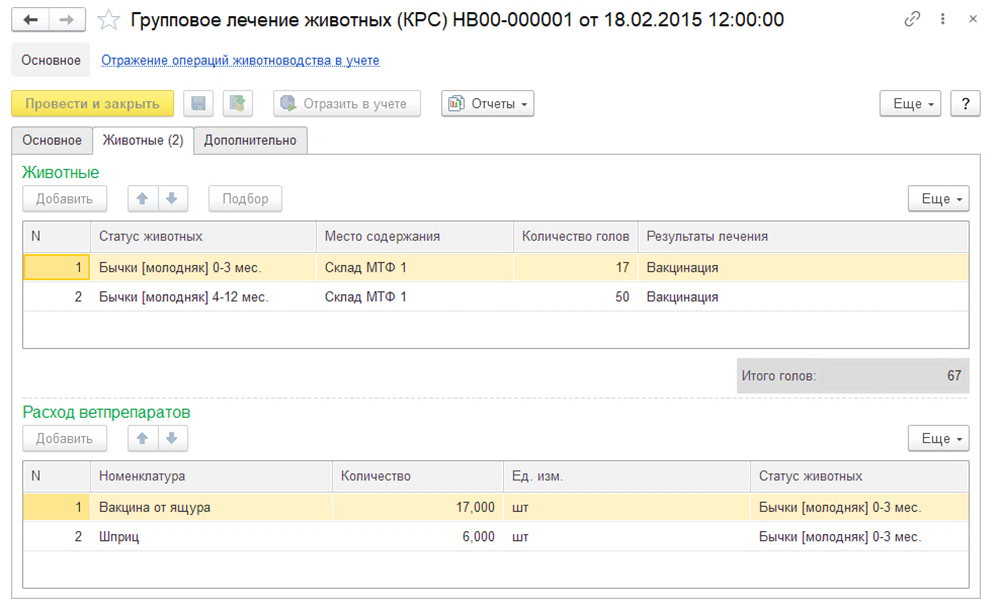Image resolution: width=1000 pixels, height=609 pixels.
Task: Click the cell with 50 heads
Action: 575,297
